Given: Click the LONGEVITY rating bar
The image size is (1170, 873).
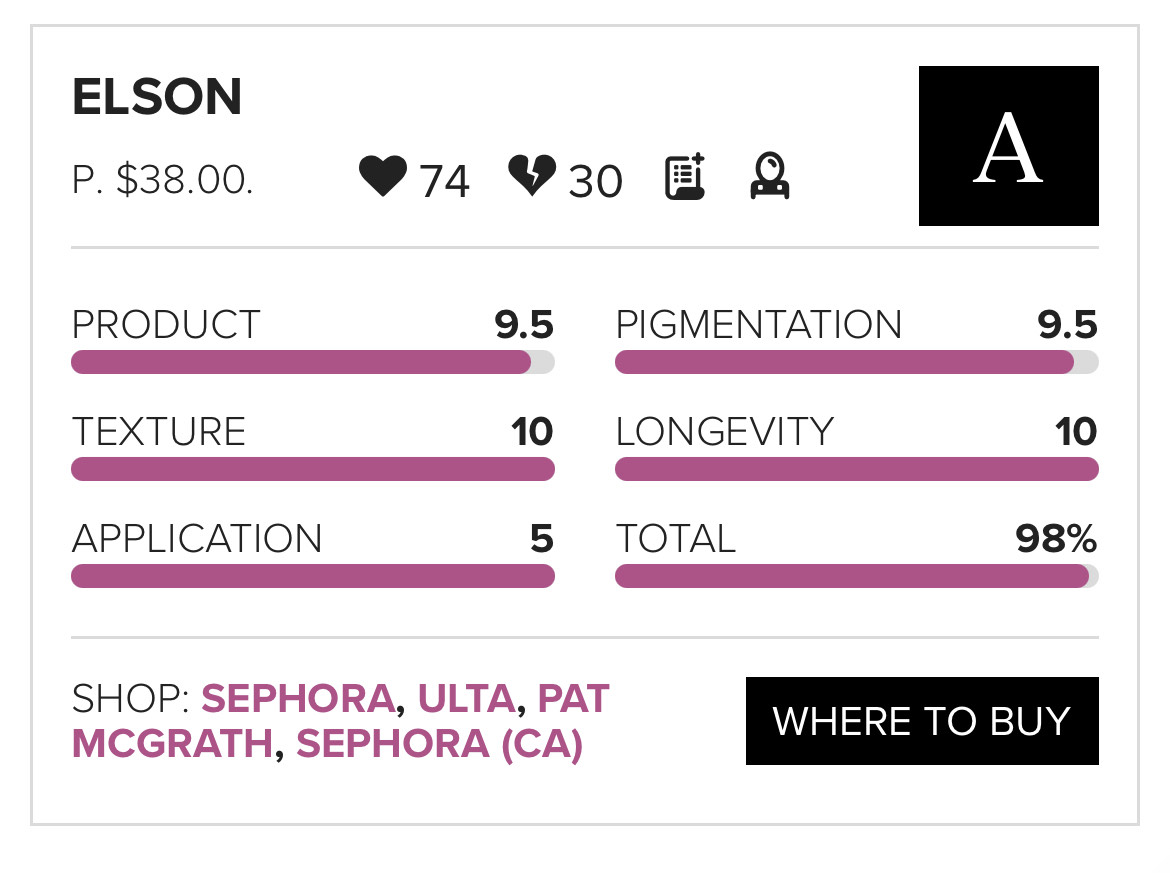Looking at the screenshot, I should [x=856, y=469].
